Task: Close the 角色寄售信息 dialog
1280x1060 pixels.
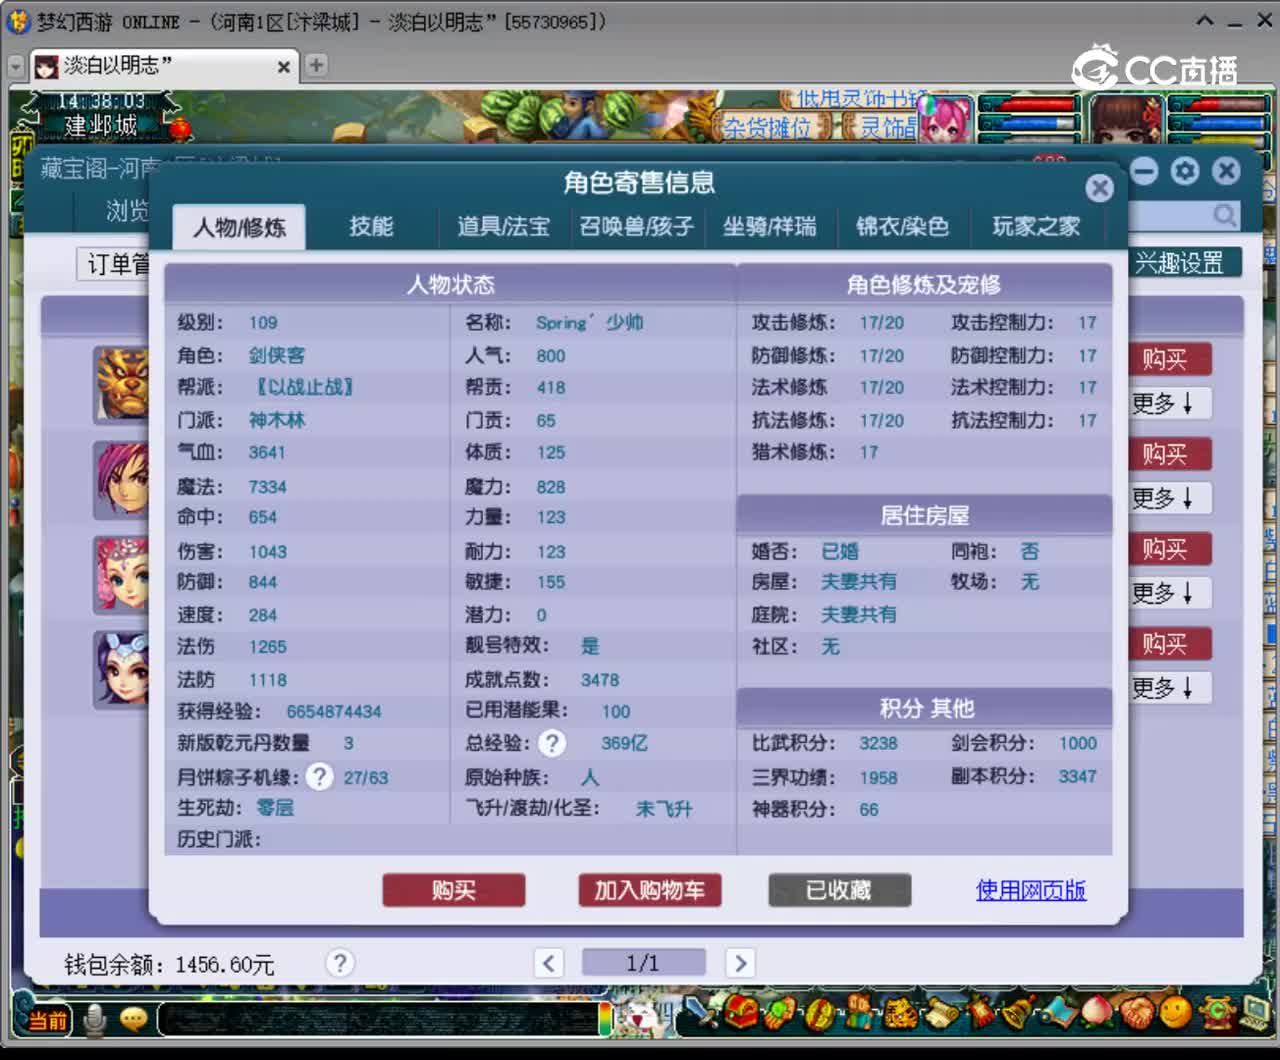Action: coord(1100,188)
